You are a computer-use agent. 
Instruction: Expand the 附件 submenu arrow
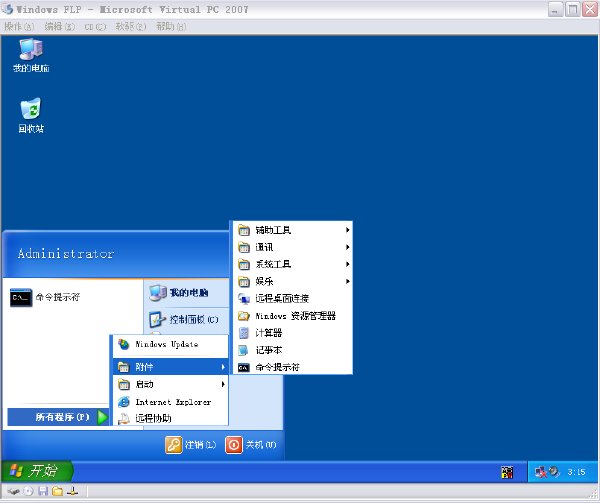[x=223, y=367]
